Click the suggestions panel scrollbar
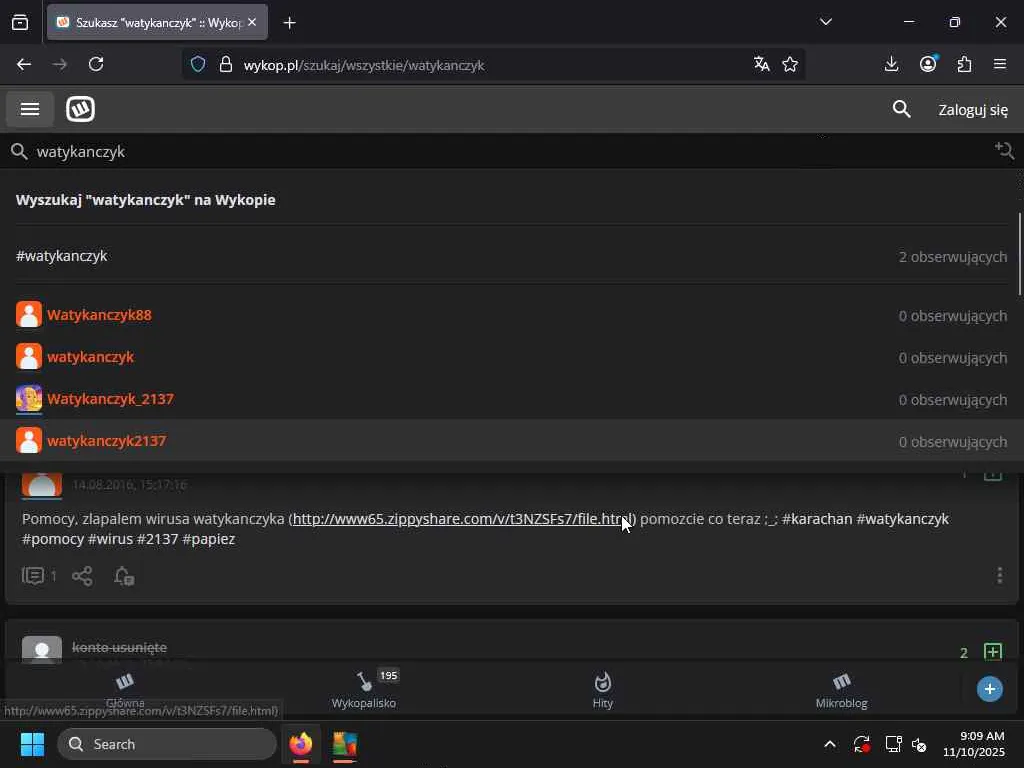The width and height of the screenshot is (1024, 768). point(1019,254)
